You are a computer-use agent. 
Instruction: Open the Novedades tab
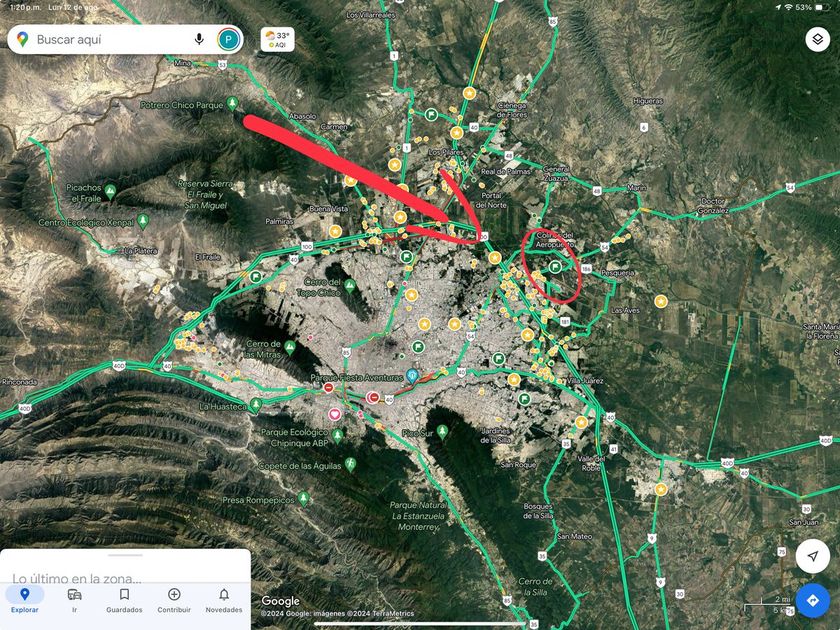tap(224, 600)
